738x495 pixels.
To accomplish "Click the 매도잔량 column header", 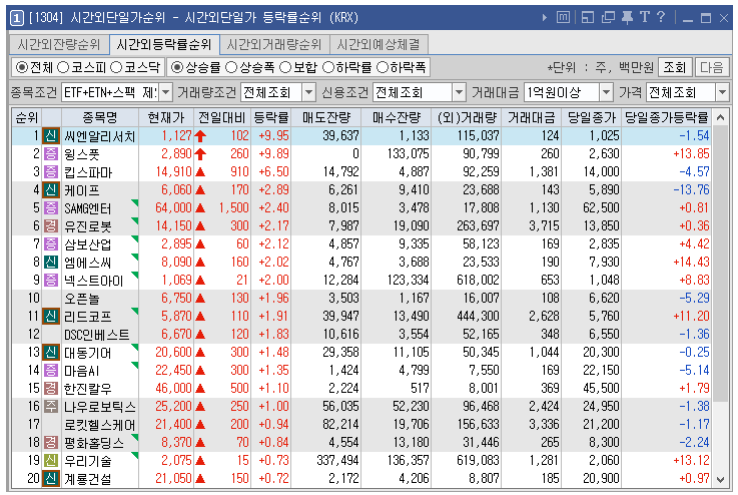I will [x=326, y=117].
